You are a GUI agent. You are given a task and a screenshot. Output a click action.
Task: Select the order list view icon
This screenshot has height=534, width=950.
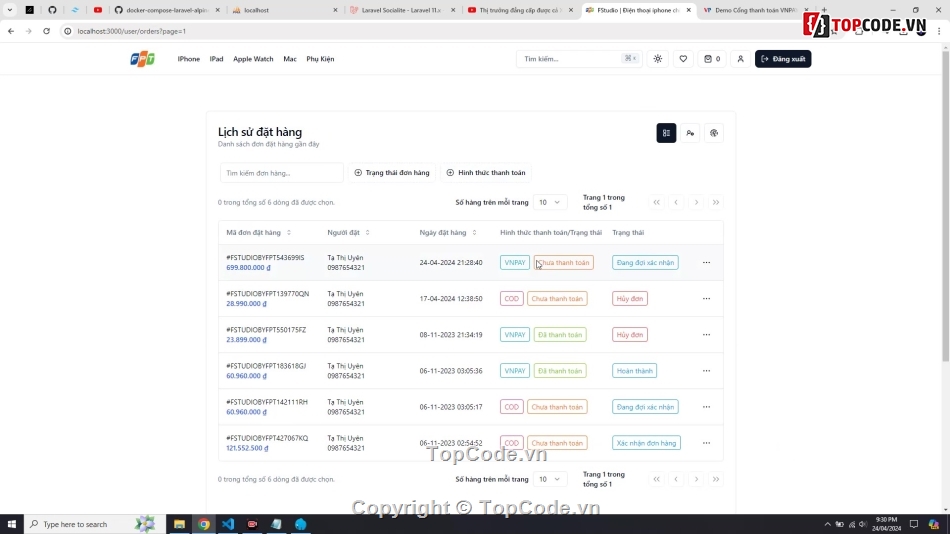point(666,133)
